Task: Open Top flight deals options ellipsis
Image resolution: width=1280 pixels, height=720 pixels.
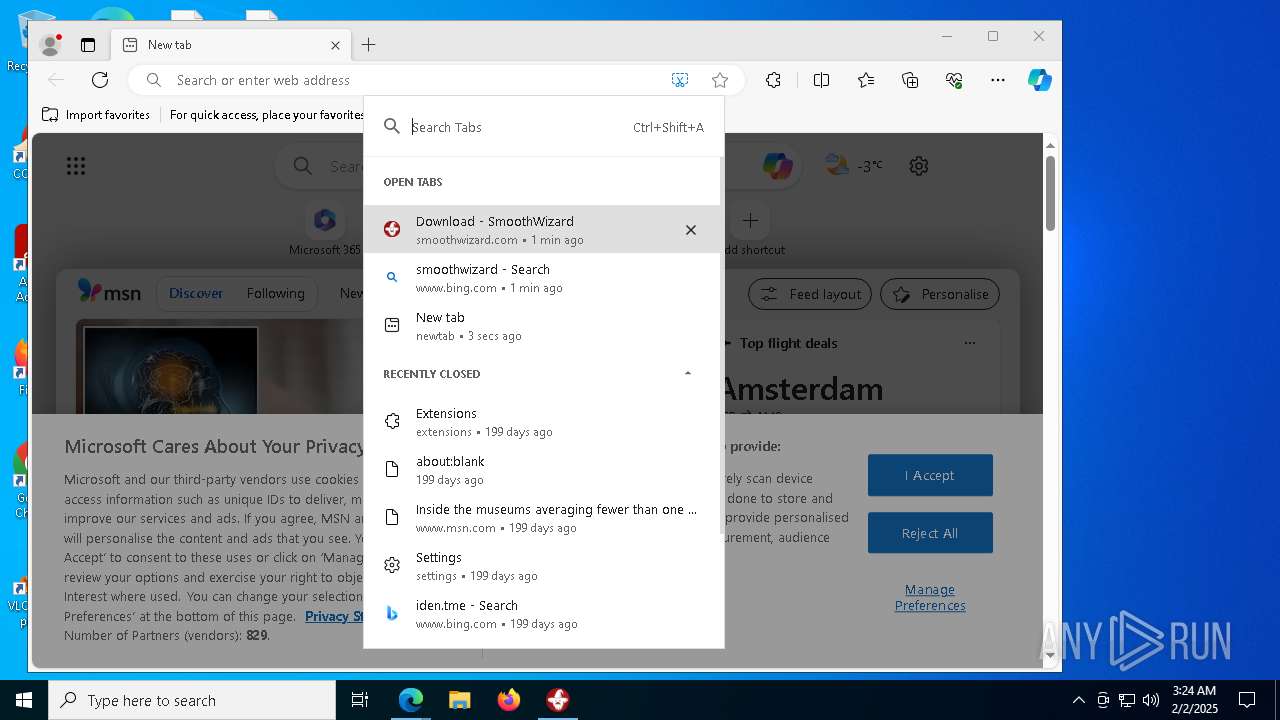Action: (969, 343)
